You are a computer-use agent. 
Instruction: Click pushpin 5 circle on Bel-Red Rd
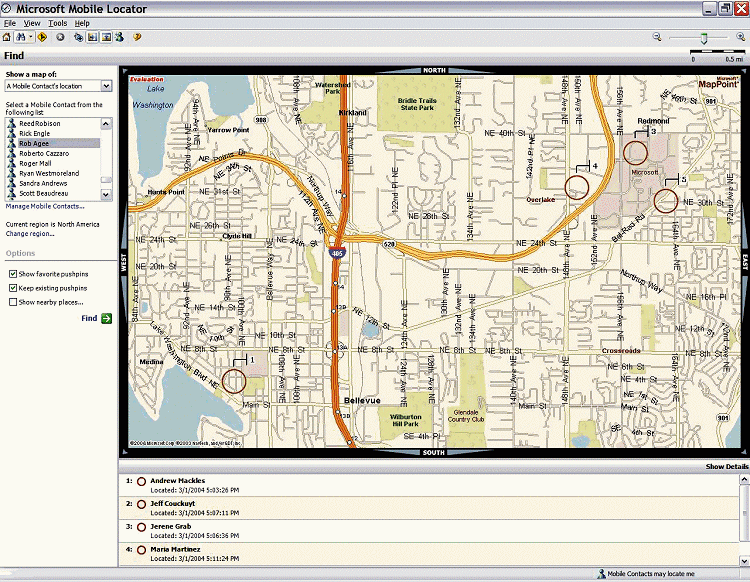[x=665, y=201]
